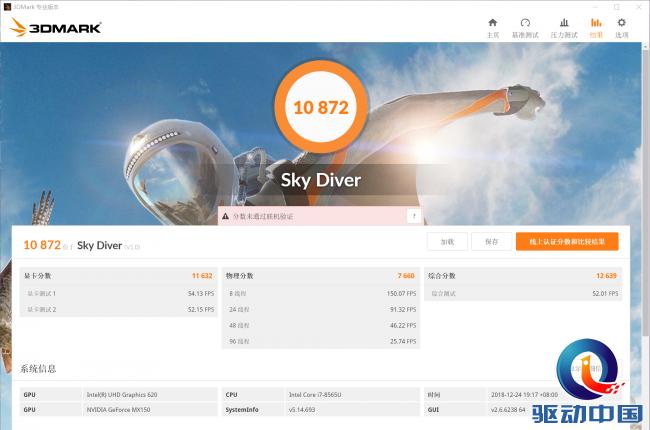Open the 基准测试 benchmark gauge icon
650x430 pixels.
(525, 26)
